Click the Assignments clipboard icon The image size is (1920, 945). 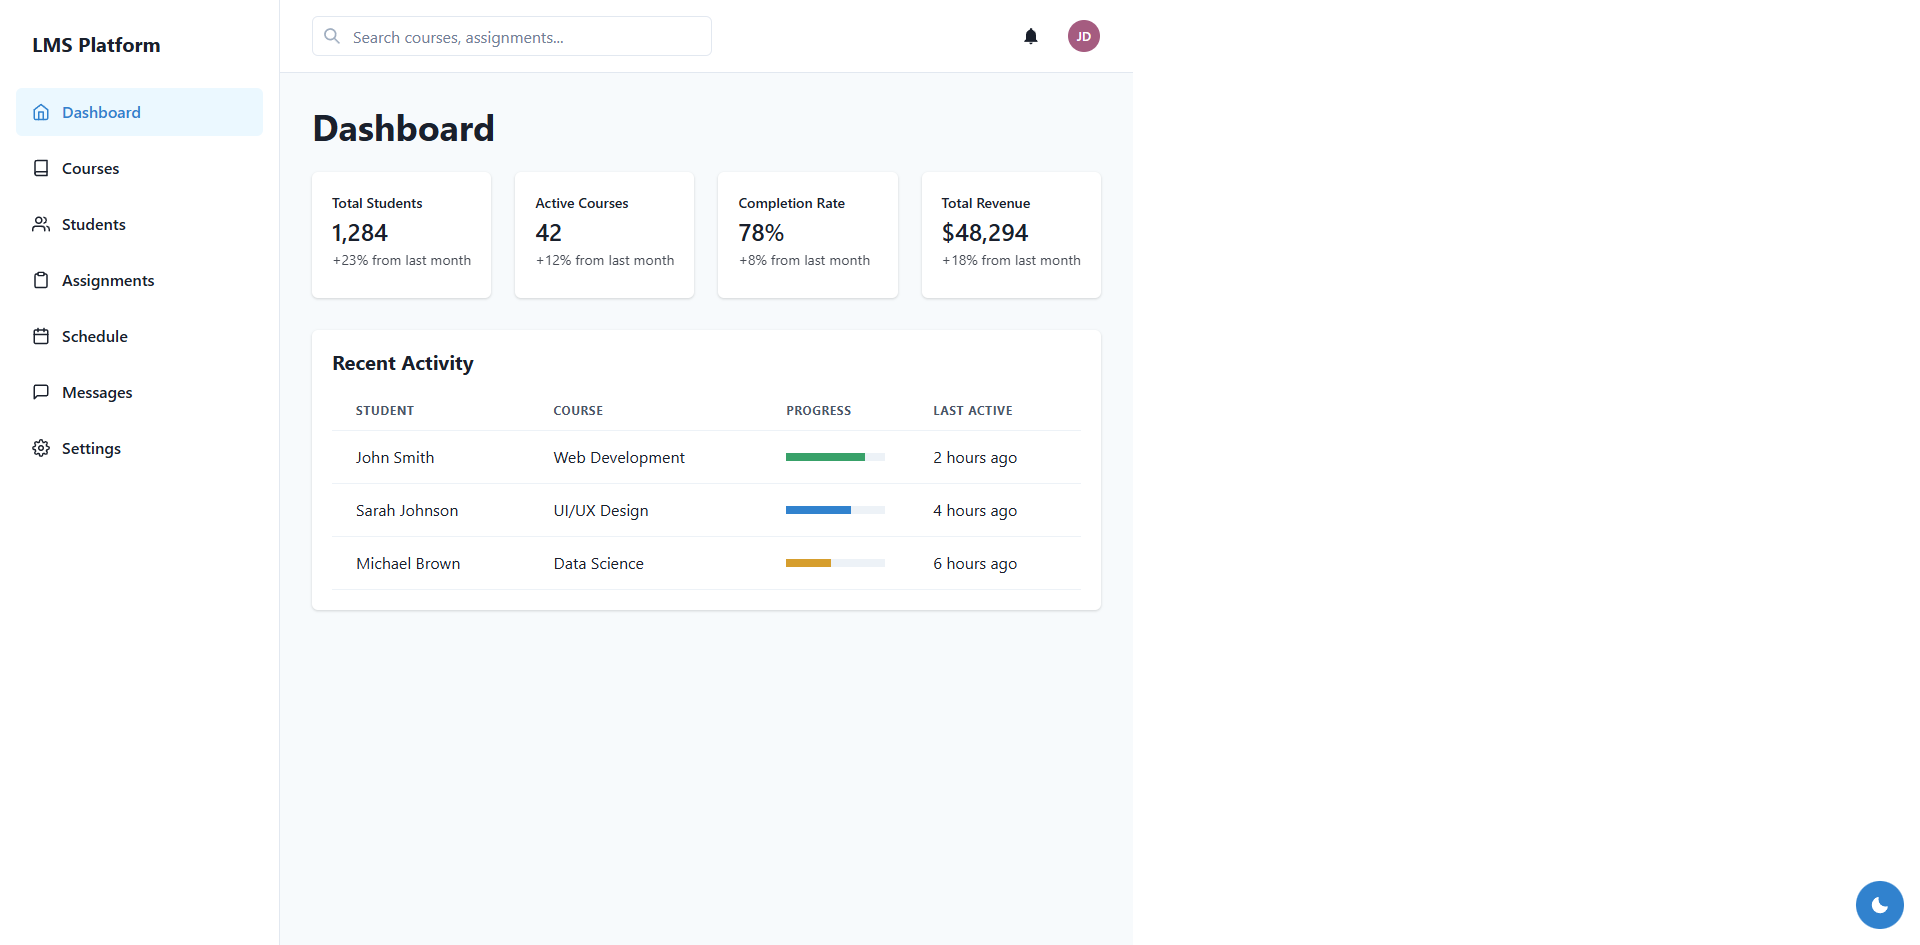(x=41, y=280)
